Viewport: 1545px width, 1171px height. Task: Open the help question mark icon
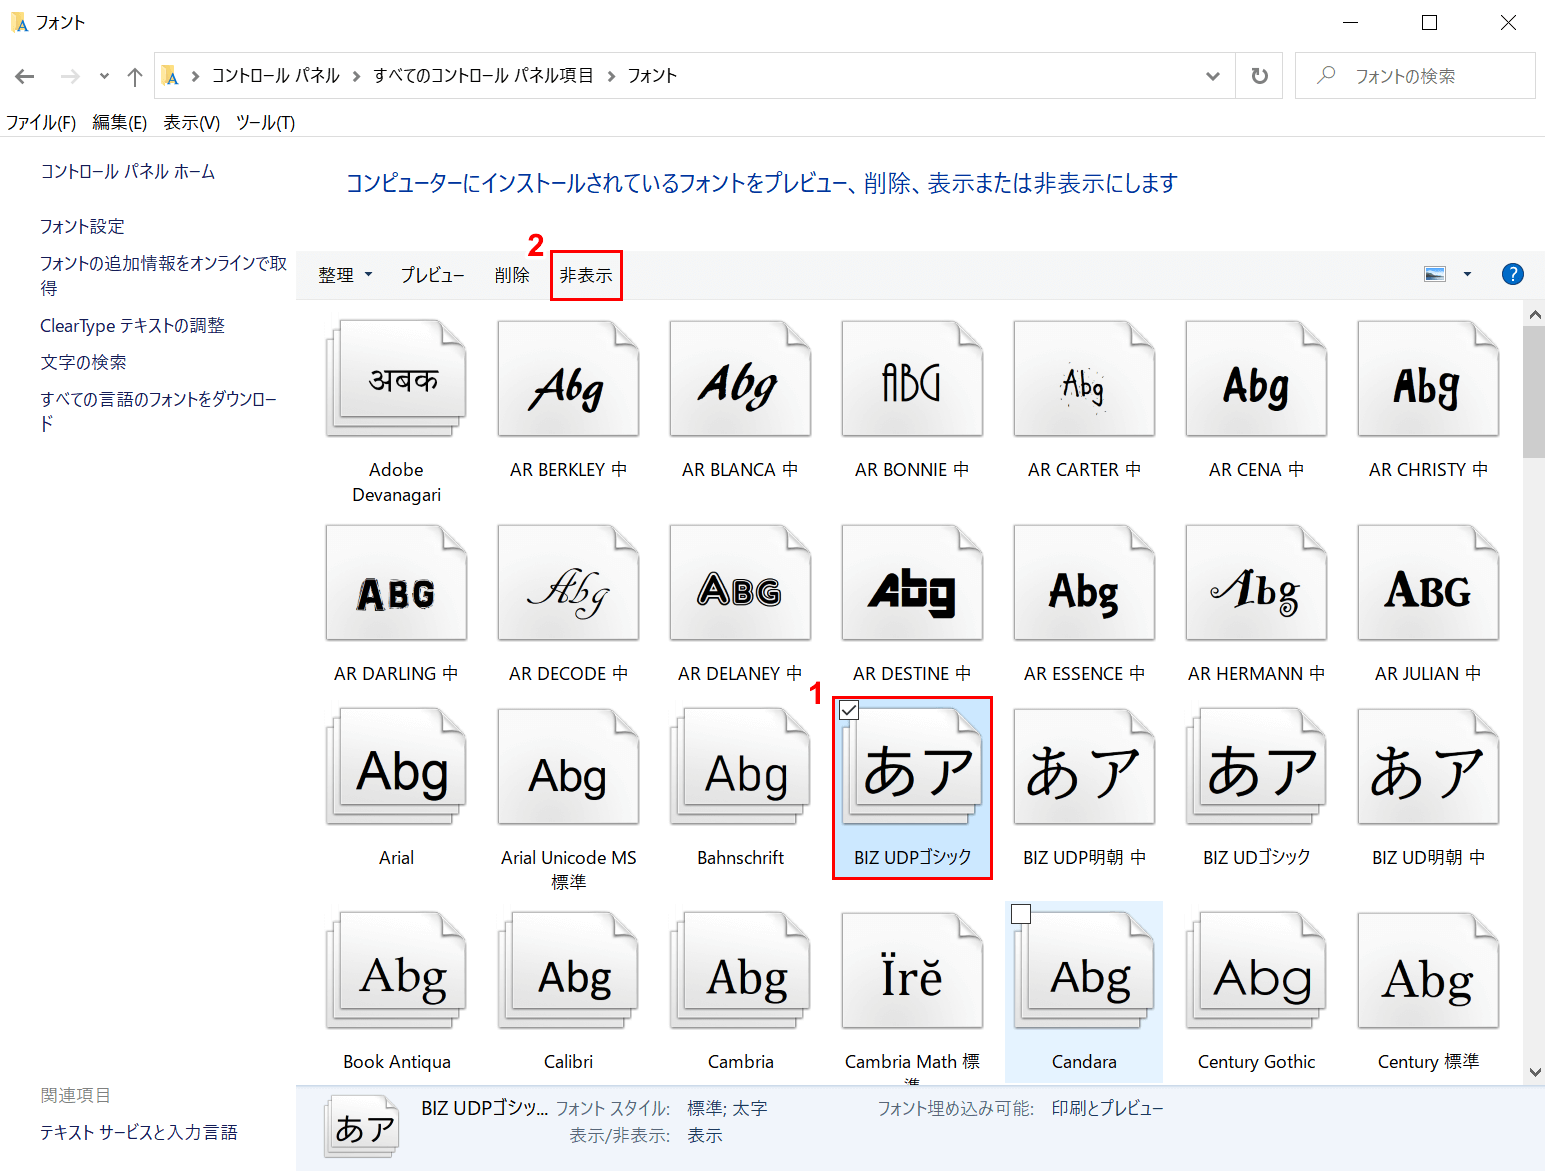1512,274
